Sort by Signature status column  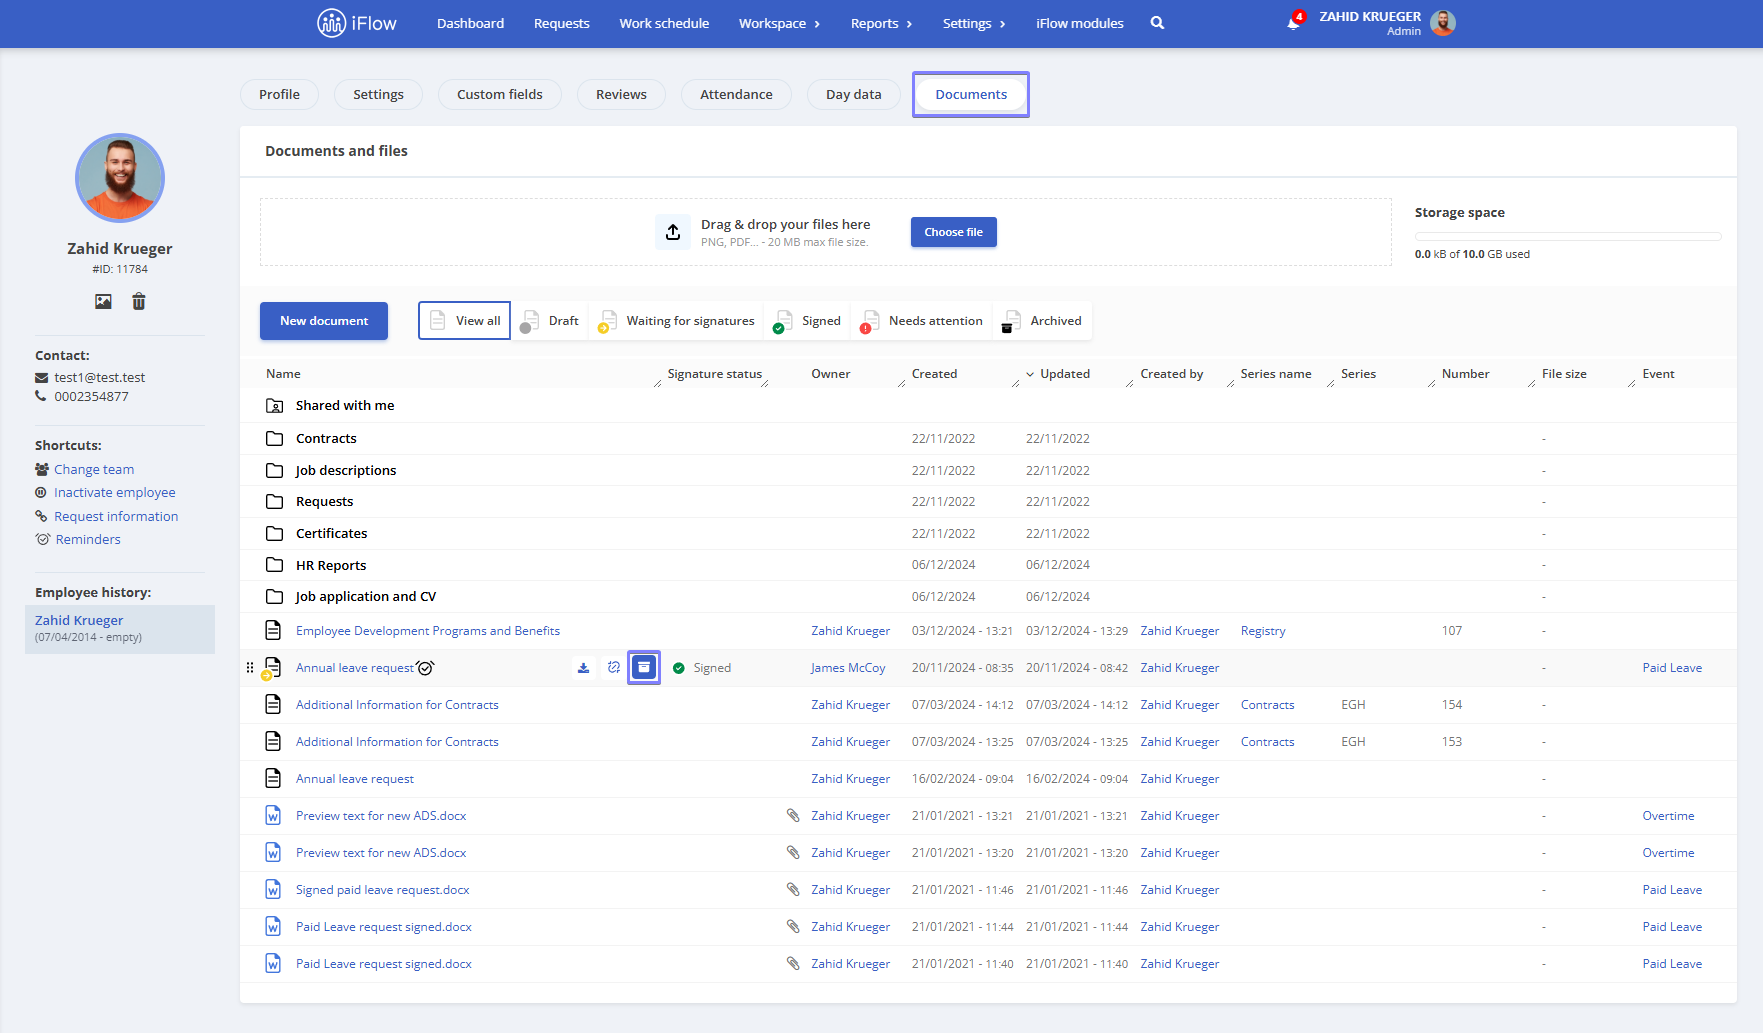pyautogui.click(x=714, y=374)
